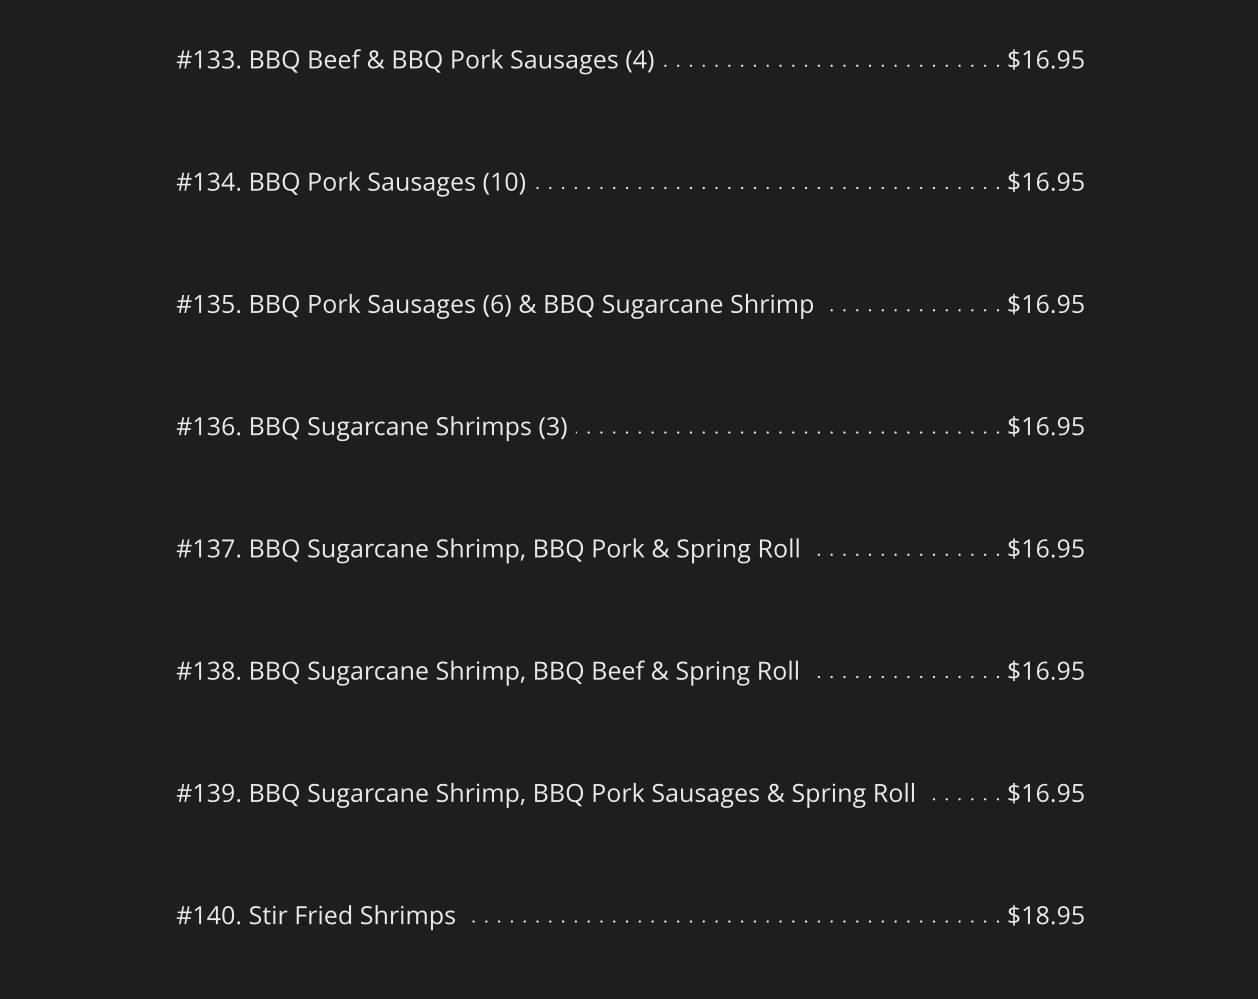Select the price next to item #137

point(1045,549)
